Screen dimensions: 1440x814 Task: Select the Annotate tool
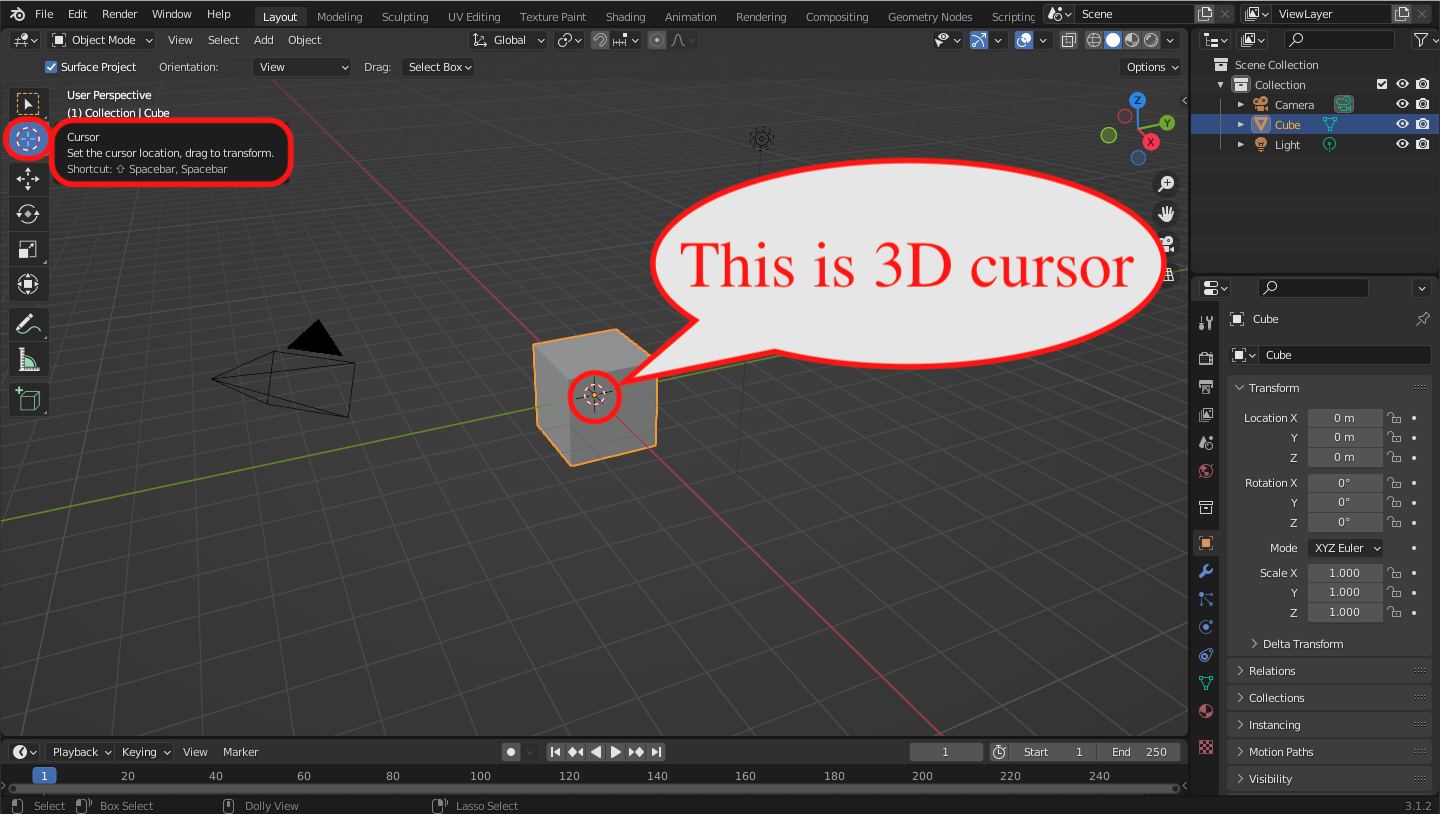(x=28, y=324)
